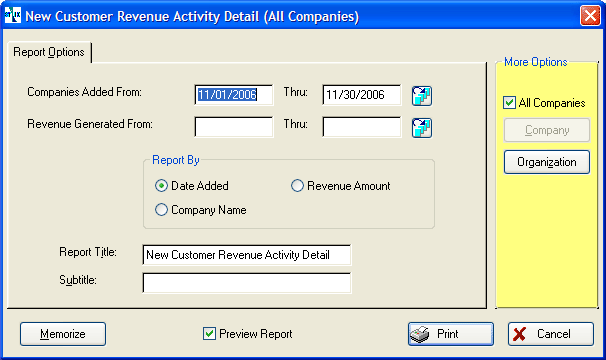Viewport: 606px width, 360px height.
Task: Close the report dialog window
Action: pyautogui.click(x=590, y=16)
